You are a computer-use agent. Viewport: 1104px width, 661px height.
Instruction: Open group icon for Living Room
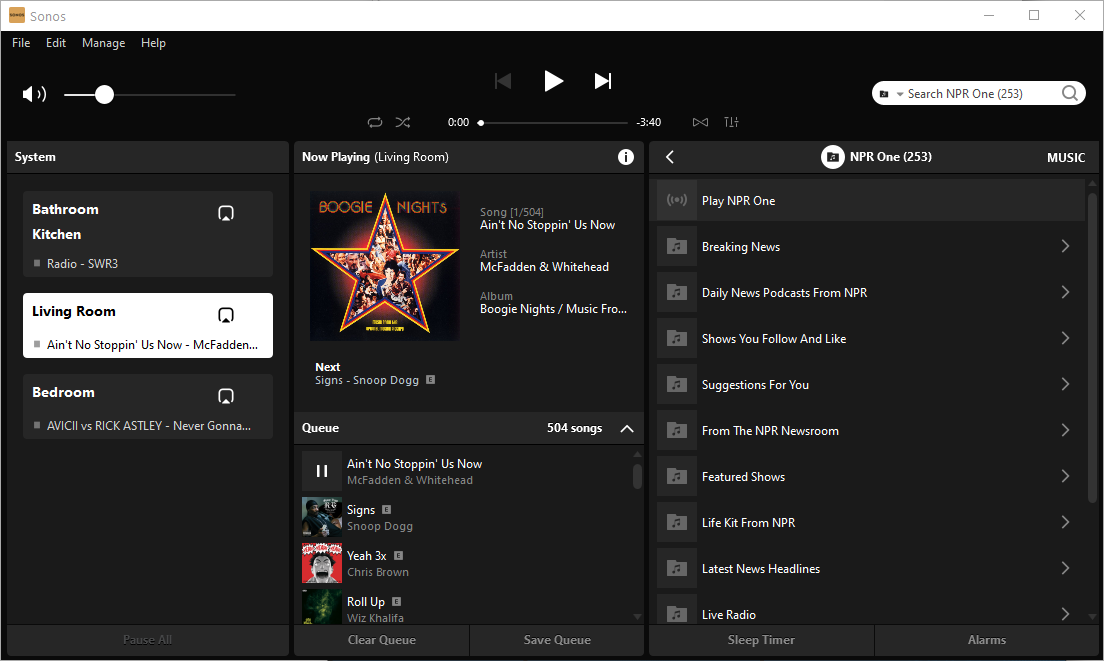pyautogui.click(x=225, y=315)
